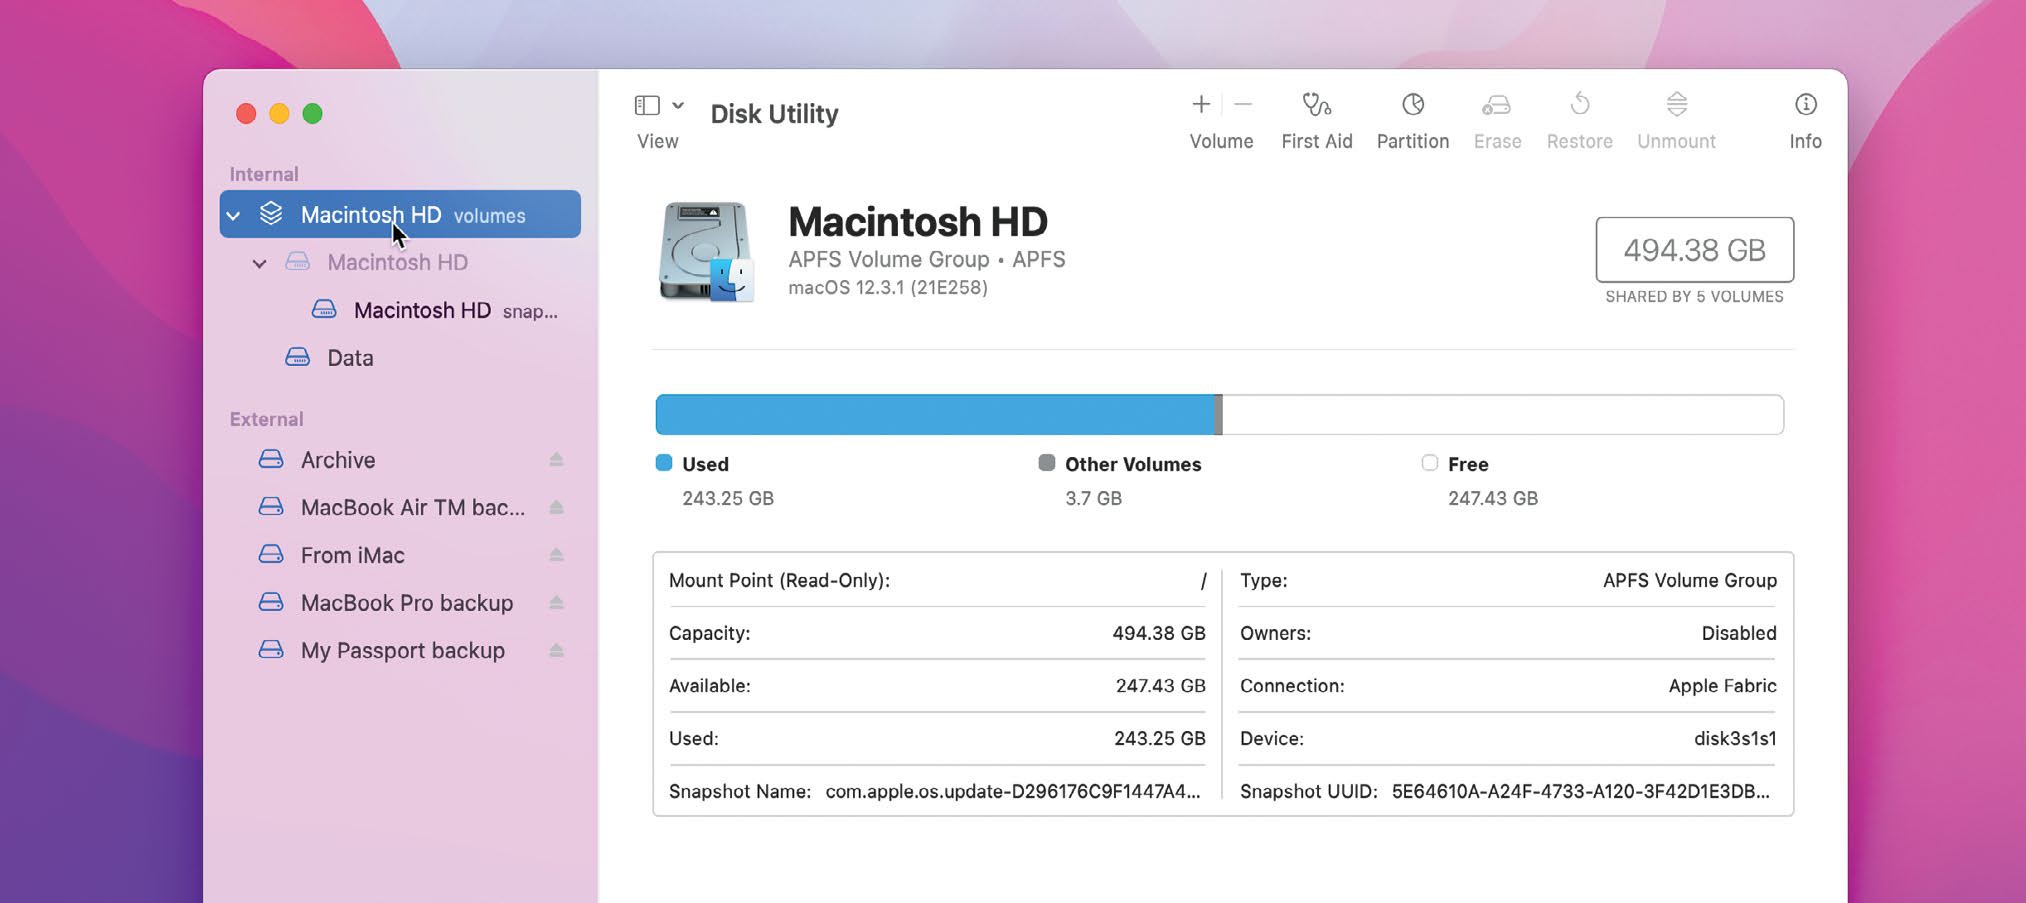Select the From iMac disk
This screenshot has height=903, width=2026.
point(352,555)
